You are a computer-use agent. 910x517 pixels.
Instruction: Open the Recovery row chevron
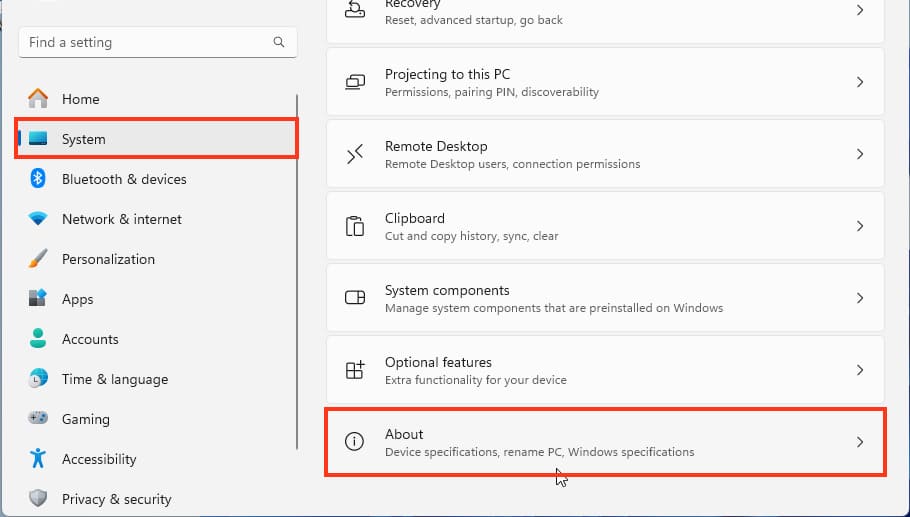point(859,11)
